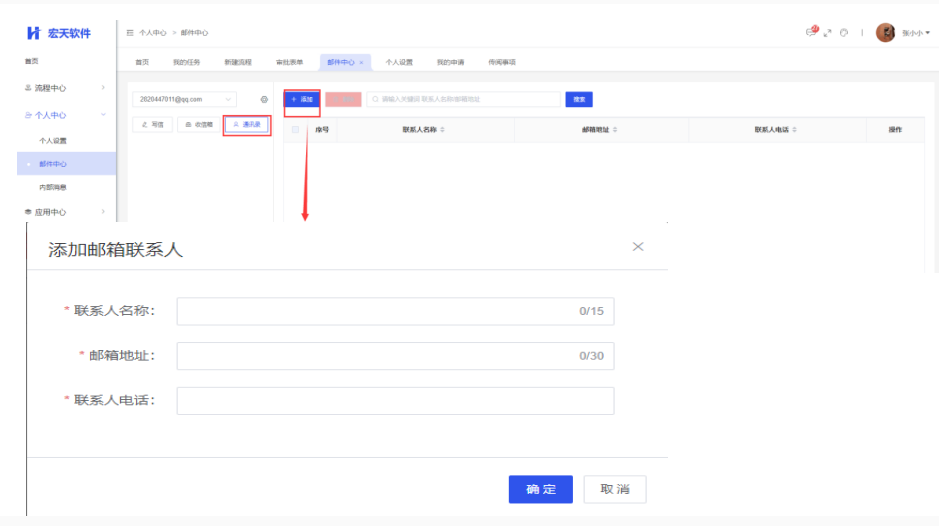939x526 pixels.
Task: Sort by 联系人名称 column arrows
Action: point(443,129)
